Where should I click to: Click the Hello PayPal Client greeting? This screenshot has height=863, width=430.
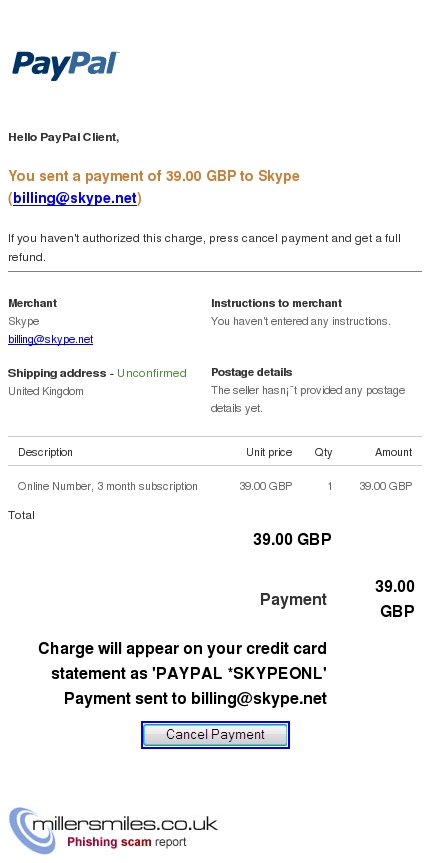point(64,137)
